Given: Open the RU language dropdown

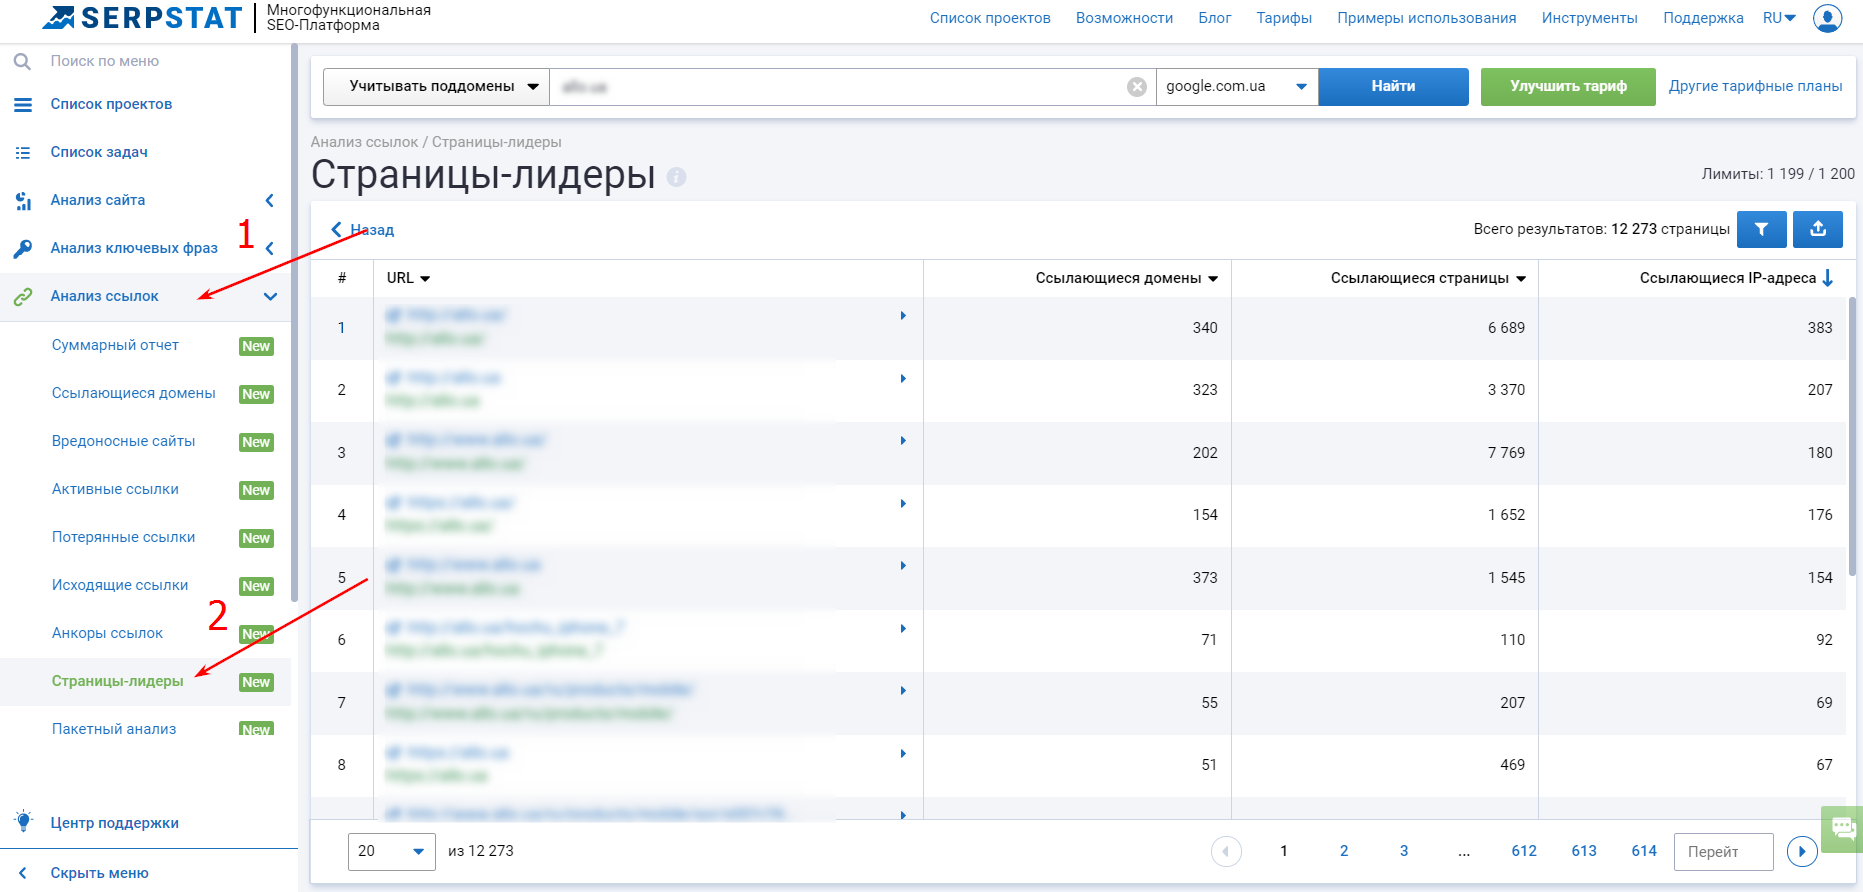Looking at the screenshot, I should [x=1780, y=18].
